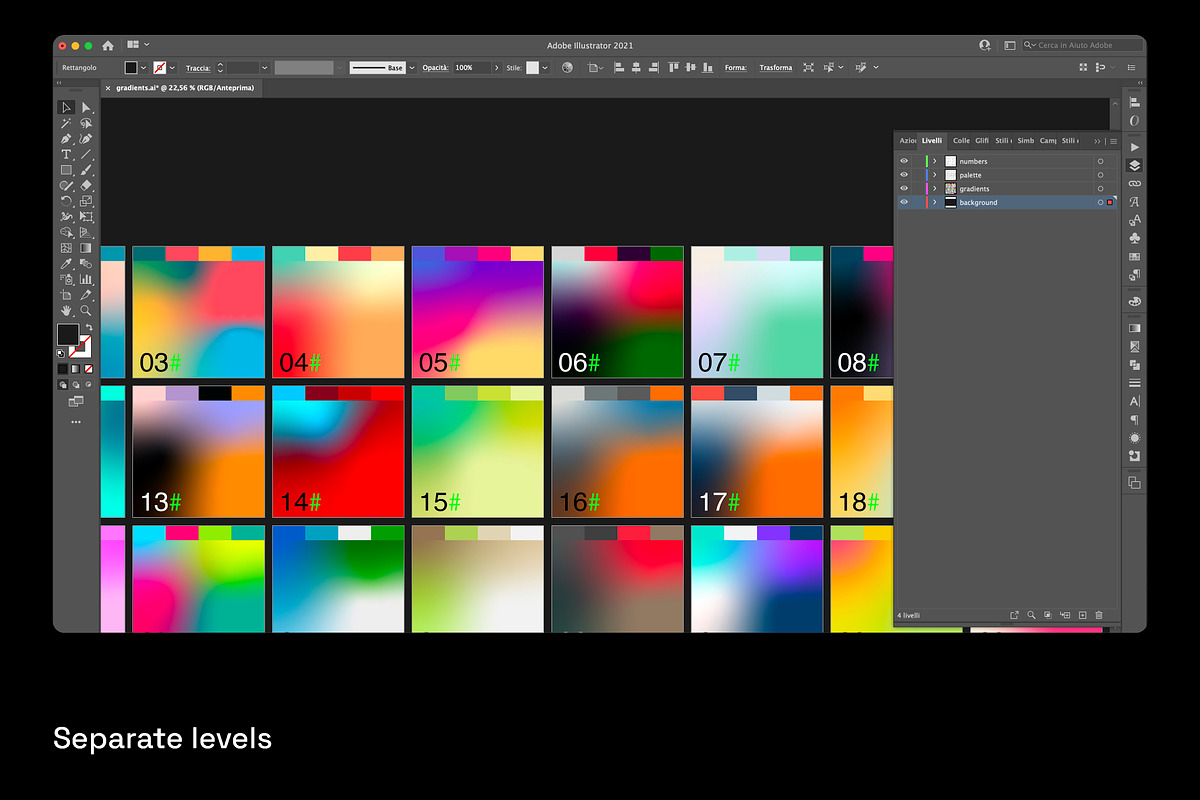Select the Selection tool
This screenshot has width=1200, height=800.
click(66, 107)
